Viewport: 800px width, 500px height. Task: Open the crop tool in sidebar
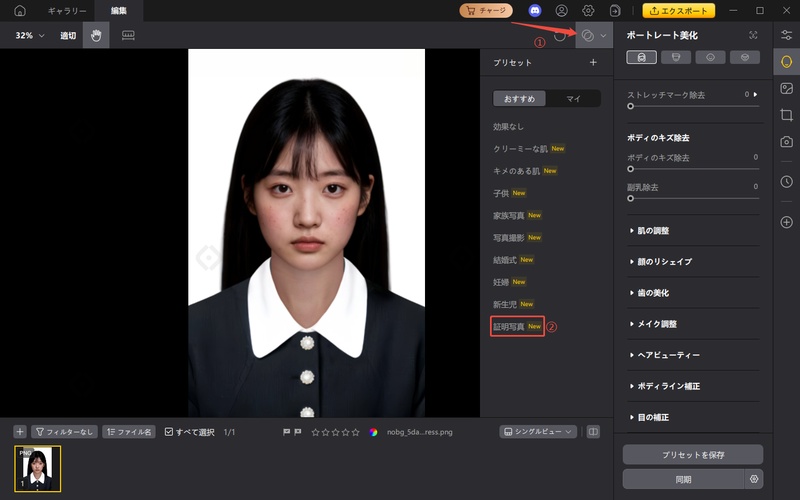pos(786,115)
